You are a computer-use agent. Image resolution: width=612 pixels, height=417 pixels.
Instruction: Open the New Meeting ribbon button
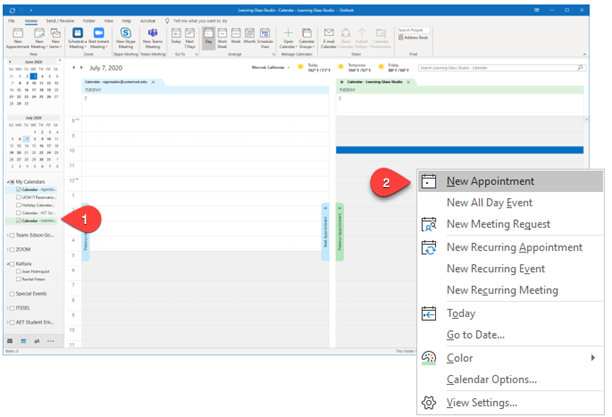tap(39, 38)
